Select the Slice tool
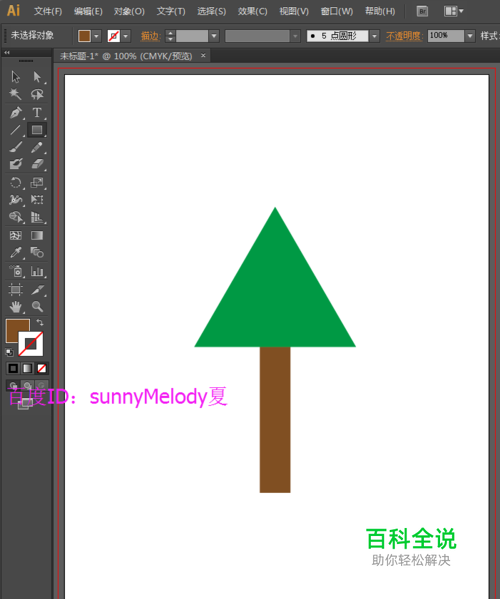The width and height of the screenshot is (500, 599). pos(37,289)
